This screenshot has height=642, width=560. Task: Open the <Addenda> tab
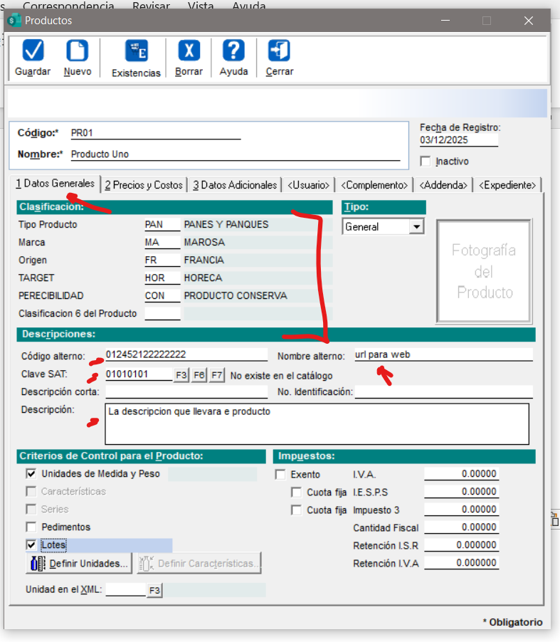click(x=443, y=185)
